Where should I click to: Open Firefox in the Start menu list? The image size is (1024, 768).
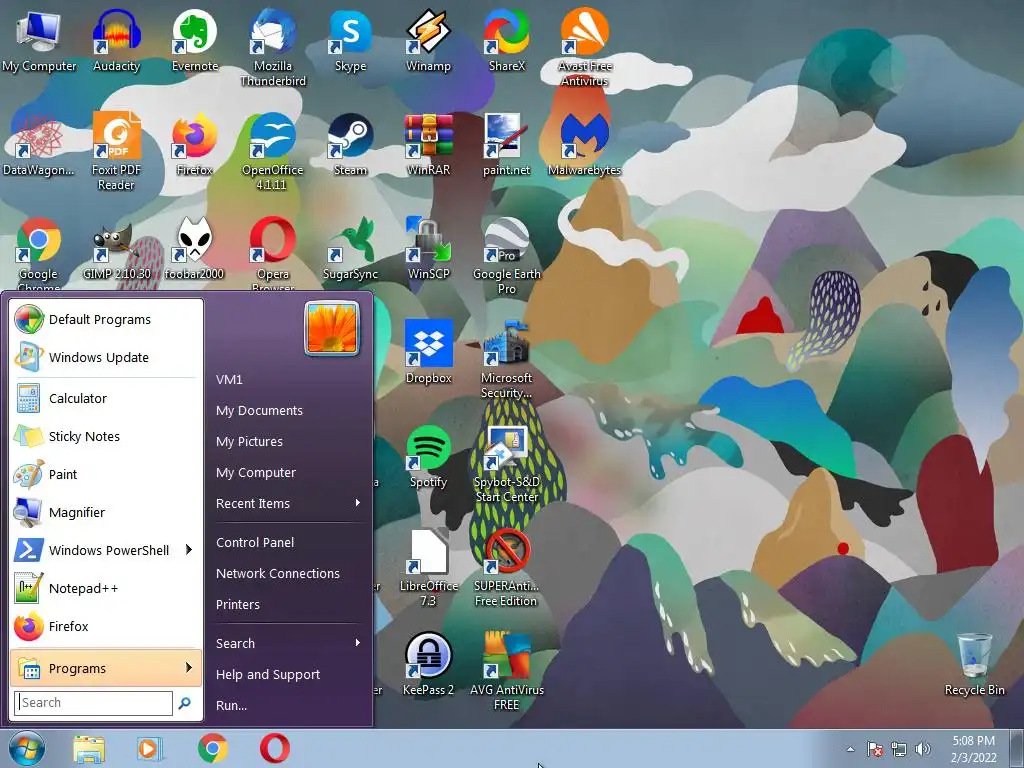[x=106, y=626]
